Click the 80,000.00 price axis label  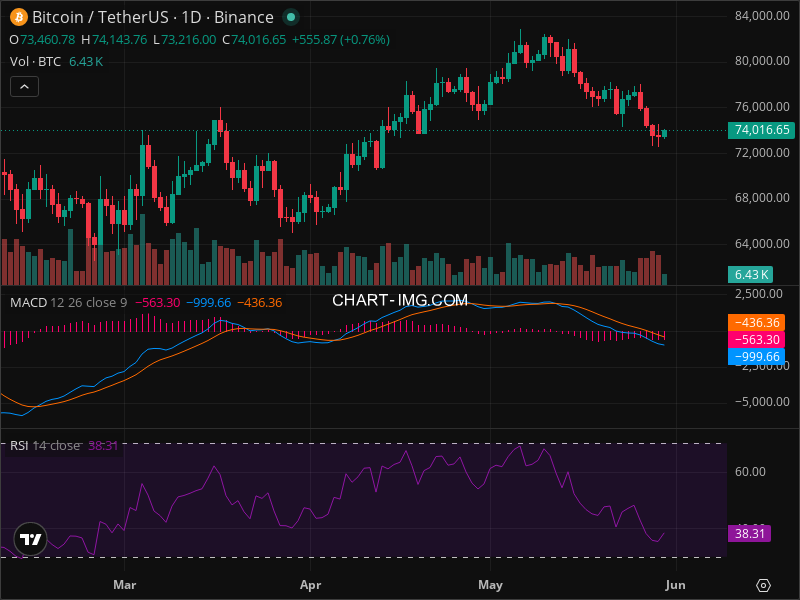point(762,61)
